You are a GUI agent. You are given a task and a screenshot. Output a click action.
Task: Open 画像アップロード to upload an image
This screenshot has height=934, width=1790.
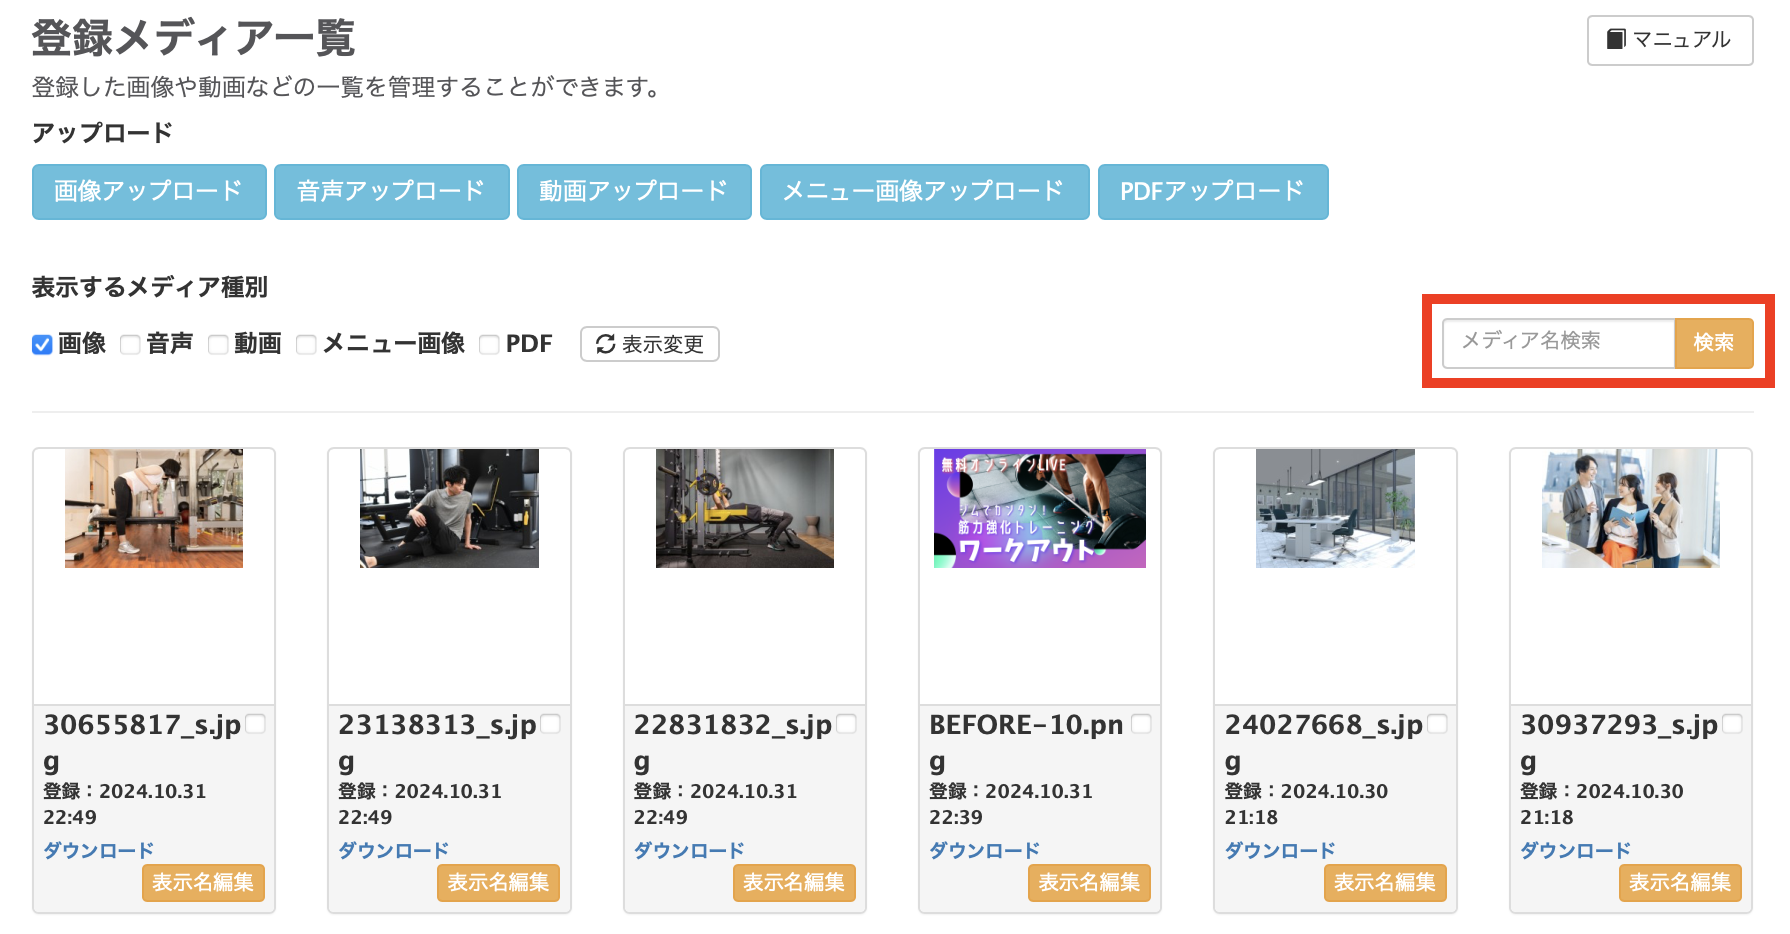[148, 191]
